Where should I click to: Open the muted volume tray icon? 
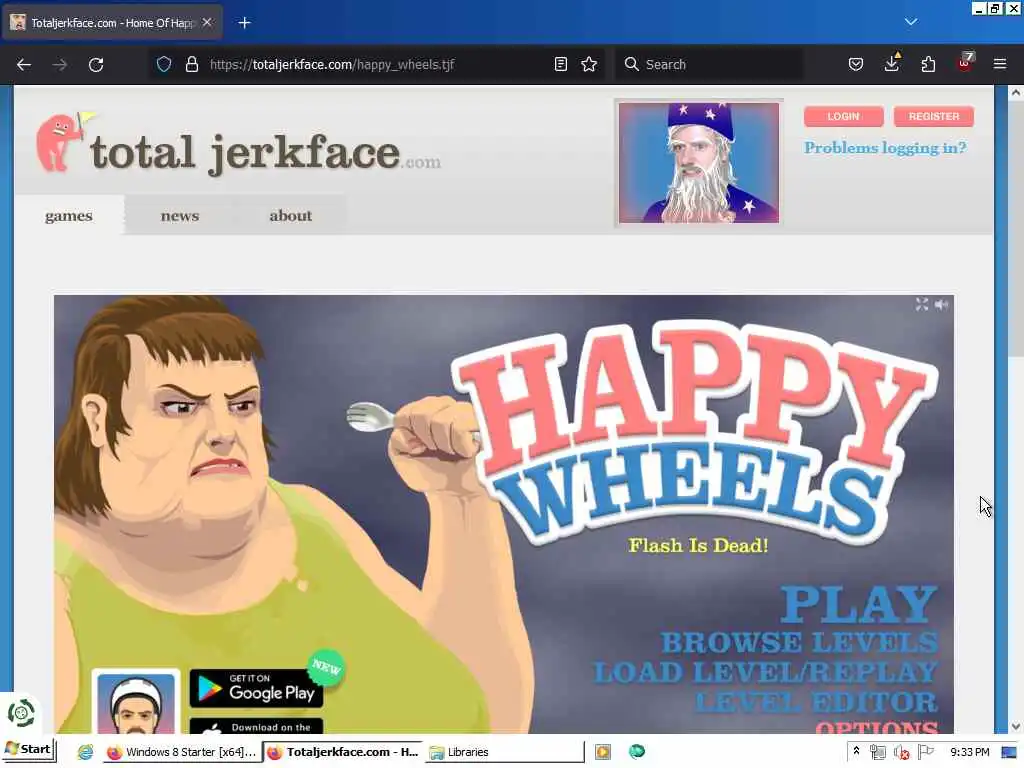[x=902, y=752]
